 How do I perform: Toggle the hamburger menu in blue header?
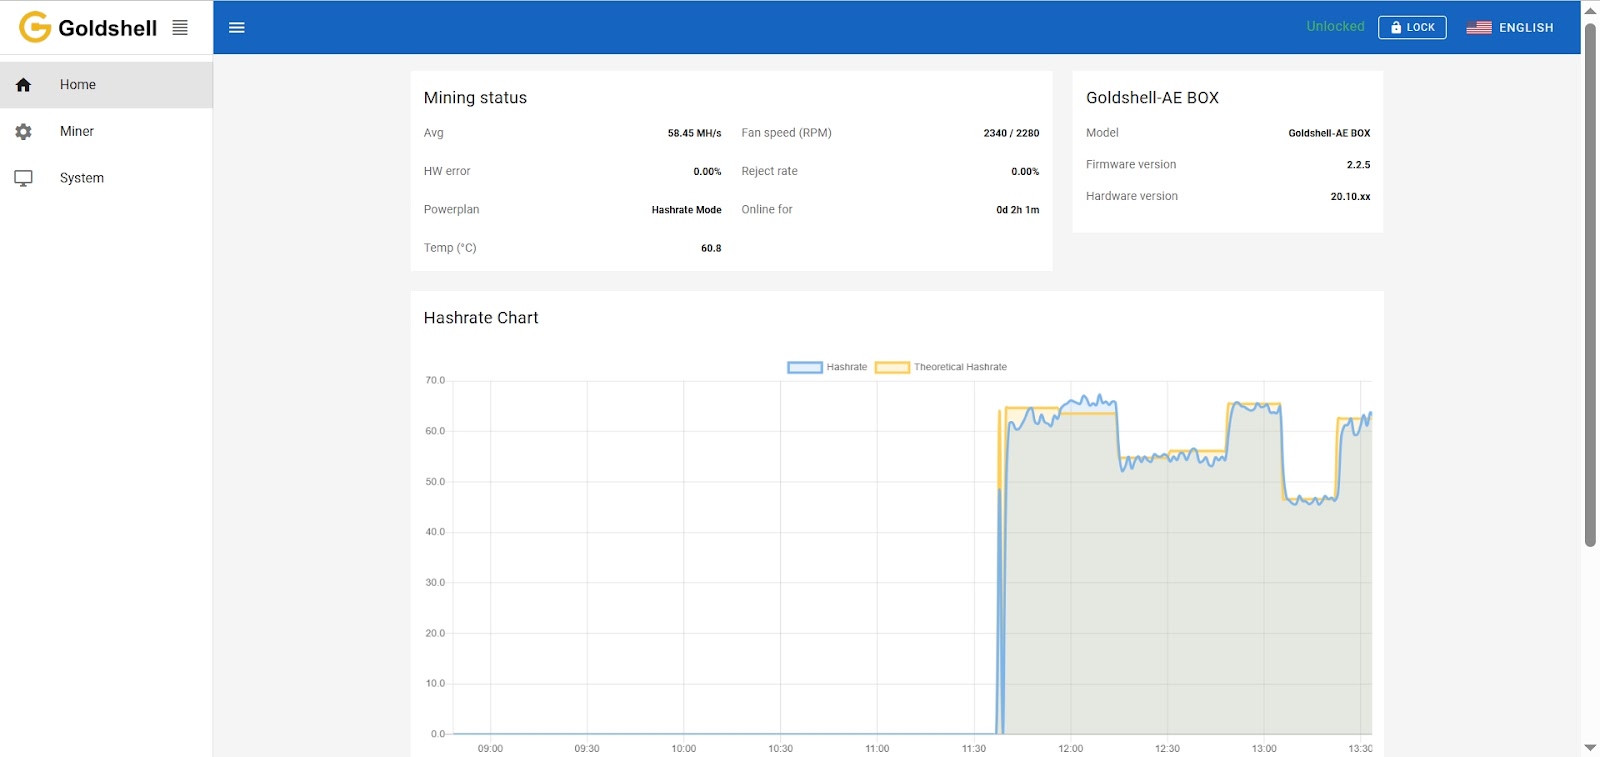237,27
